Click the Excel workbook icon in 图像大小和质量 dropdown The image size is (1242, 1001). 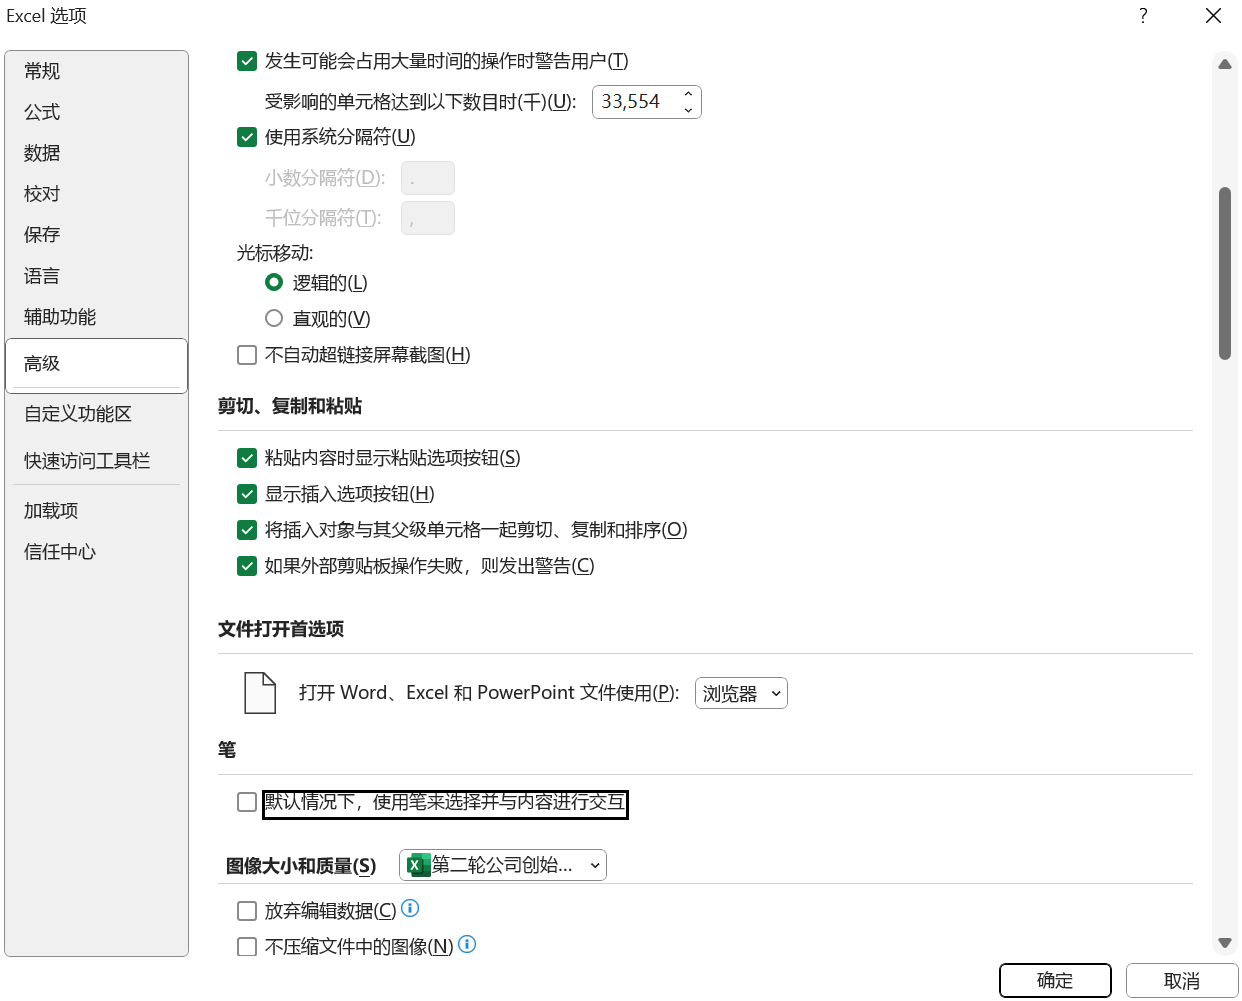[416, 865]
